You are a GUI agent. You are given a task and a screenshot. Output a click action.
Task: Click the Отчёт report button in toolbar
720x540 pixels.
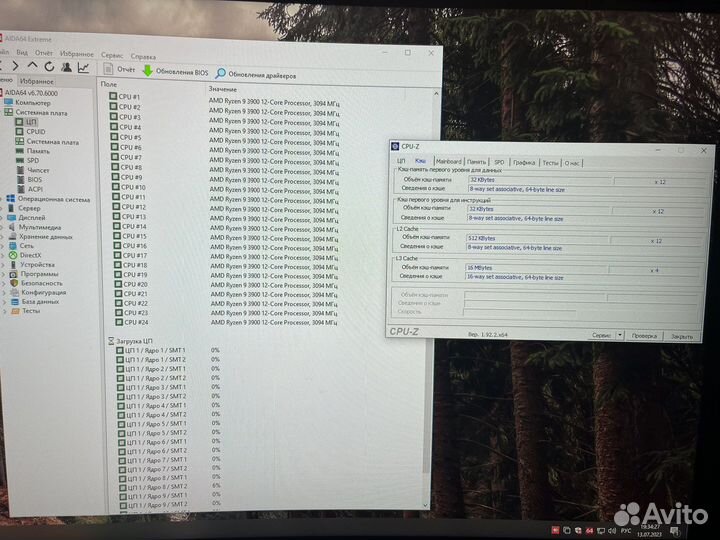[119, 69]
